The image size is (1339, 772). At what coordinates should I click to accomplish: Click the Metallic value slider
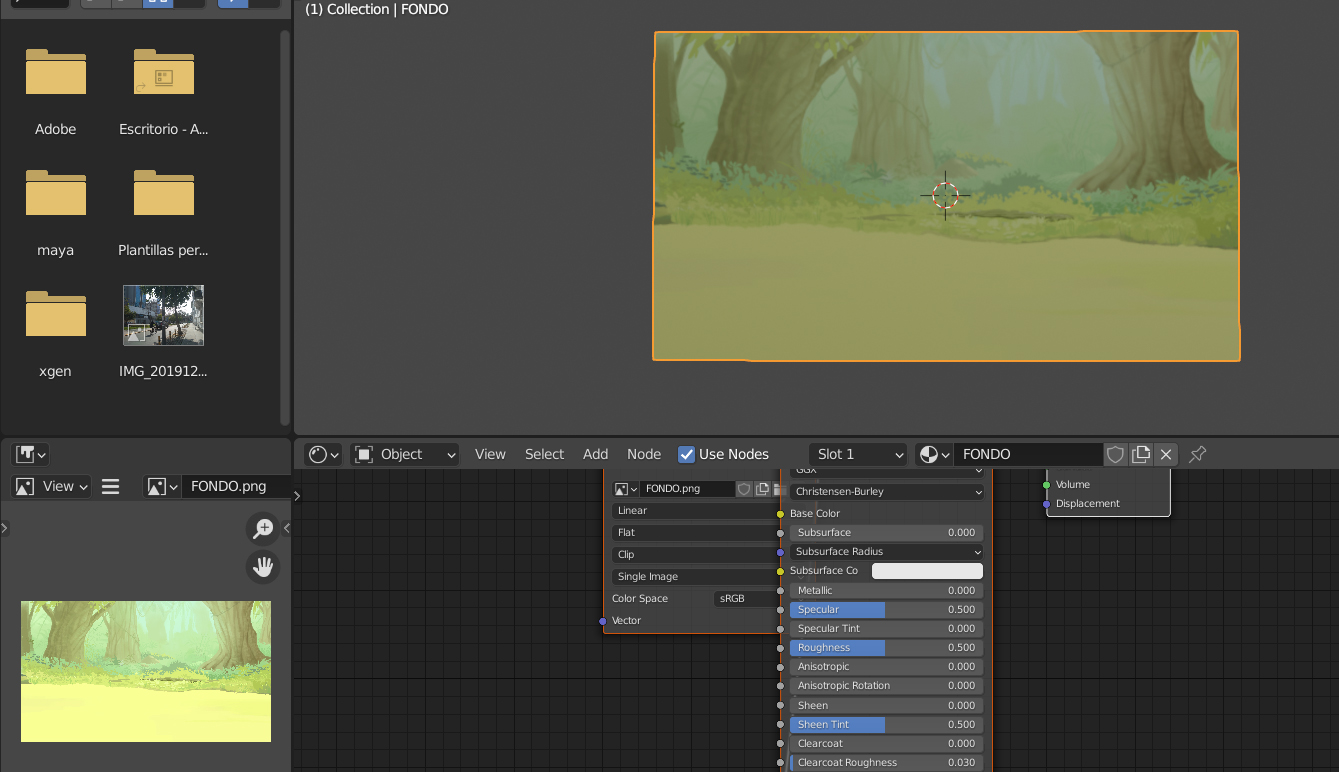pos(886,591)
